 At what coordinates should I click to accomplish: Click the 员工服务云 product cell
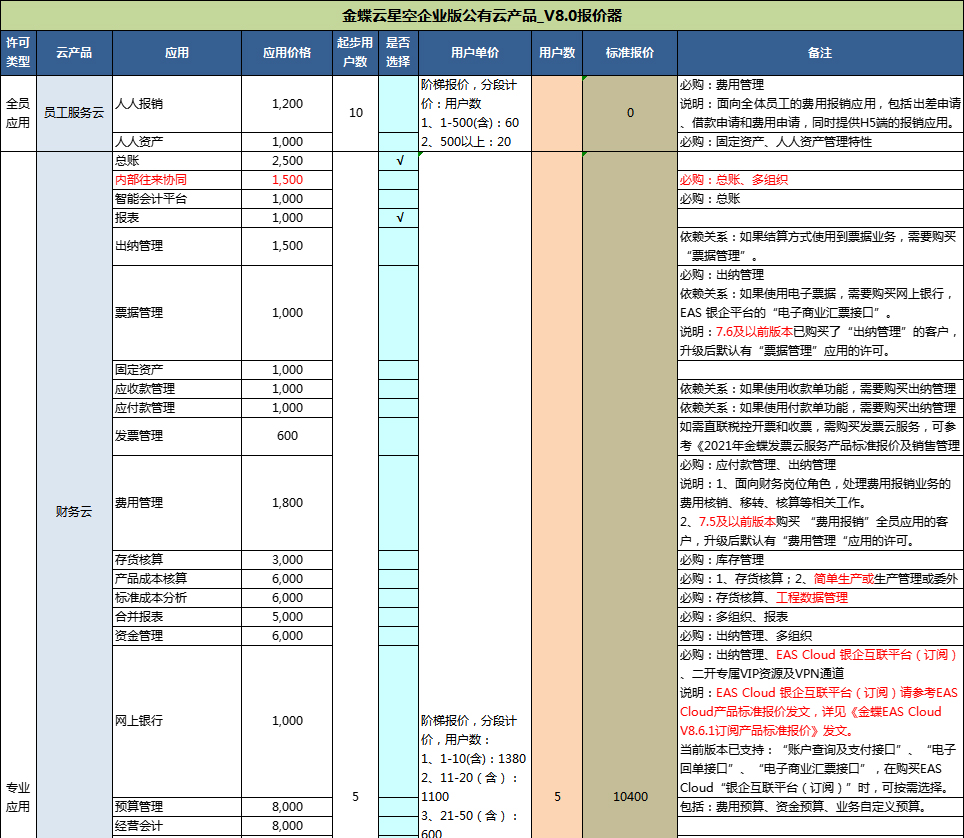(x=74, y=113)
